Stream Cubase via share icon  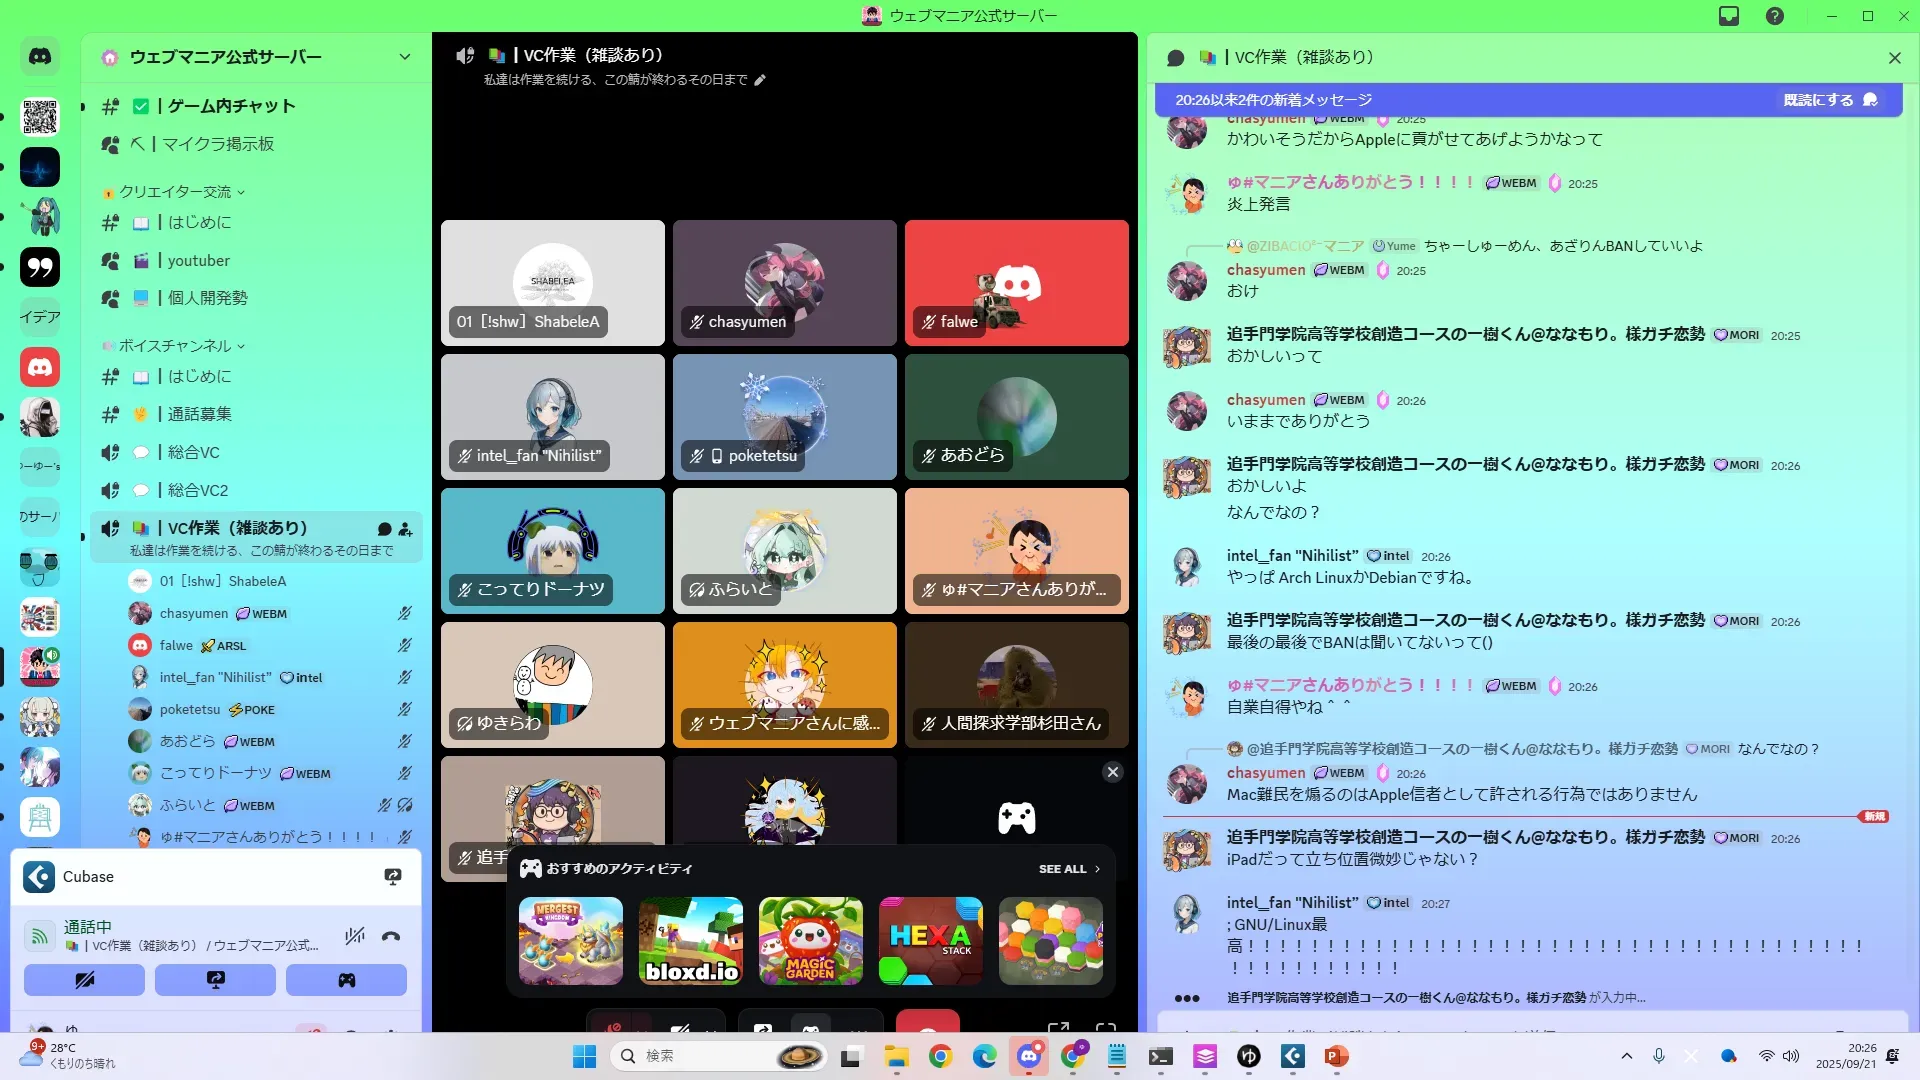(x=393, y=877)
